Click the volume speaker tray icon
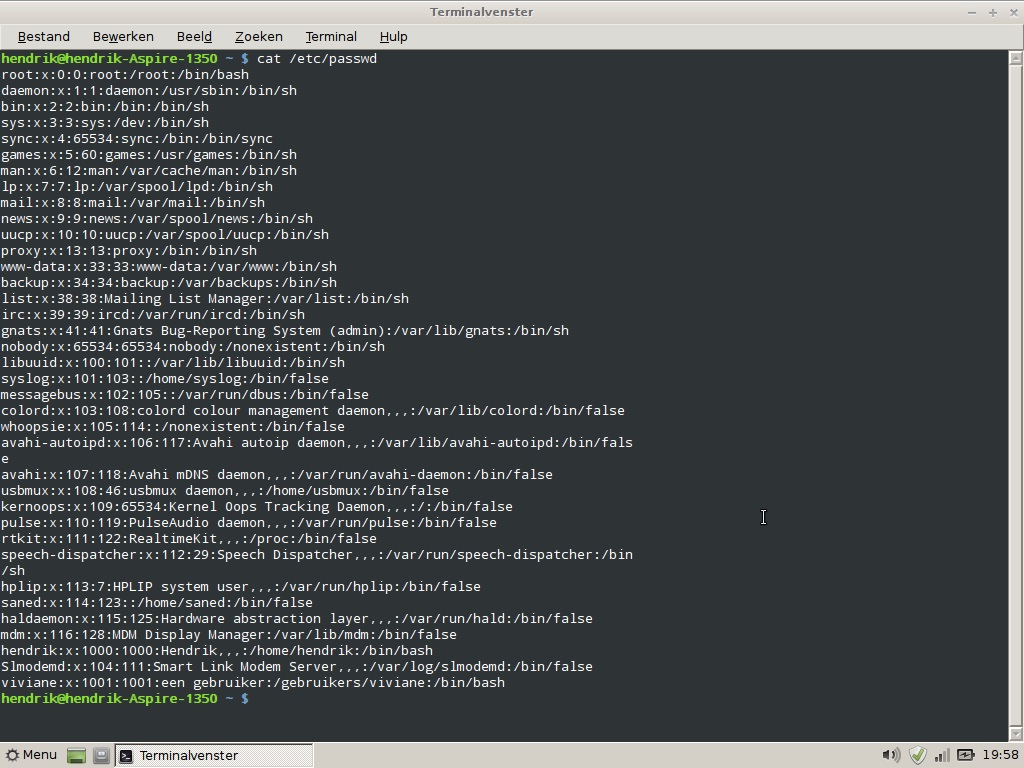Viewport: 1024px width, 768px height. coord(891,756)
